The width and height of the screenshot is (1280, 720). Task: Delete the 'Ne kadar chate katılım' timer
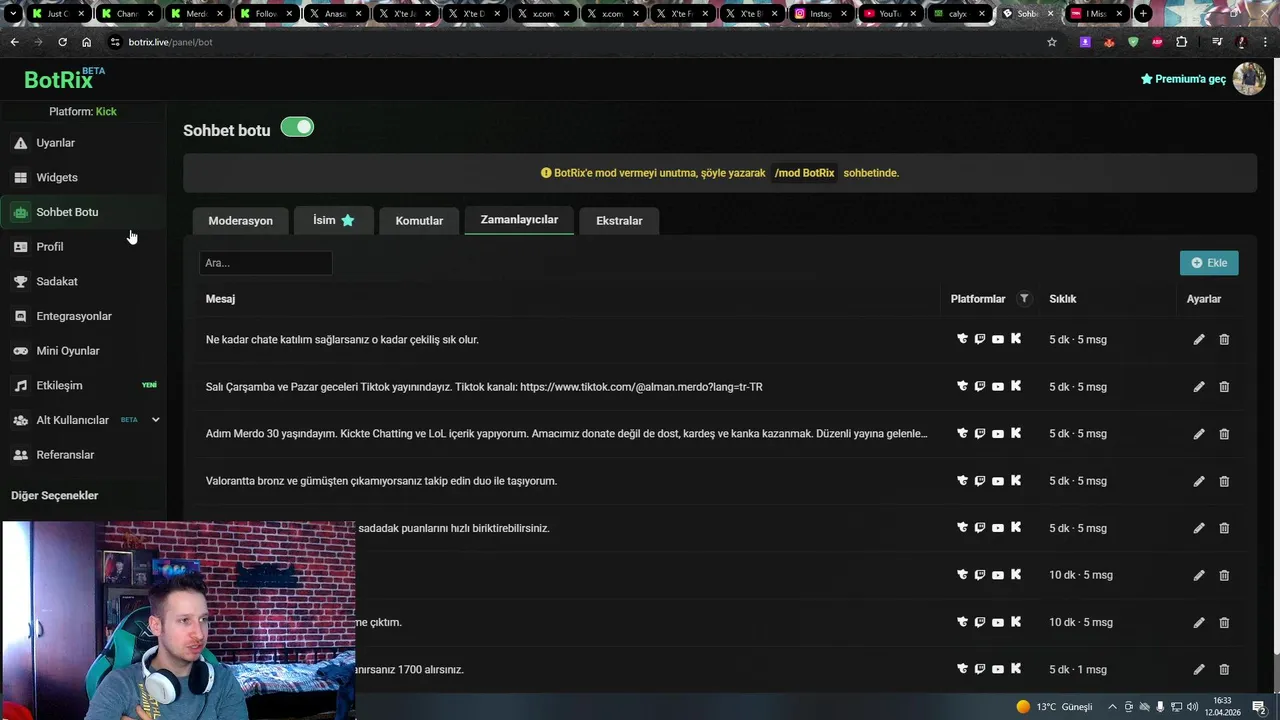(1224, 340)
